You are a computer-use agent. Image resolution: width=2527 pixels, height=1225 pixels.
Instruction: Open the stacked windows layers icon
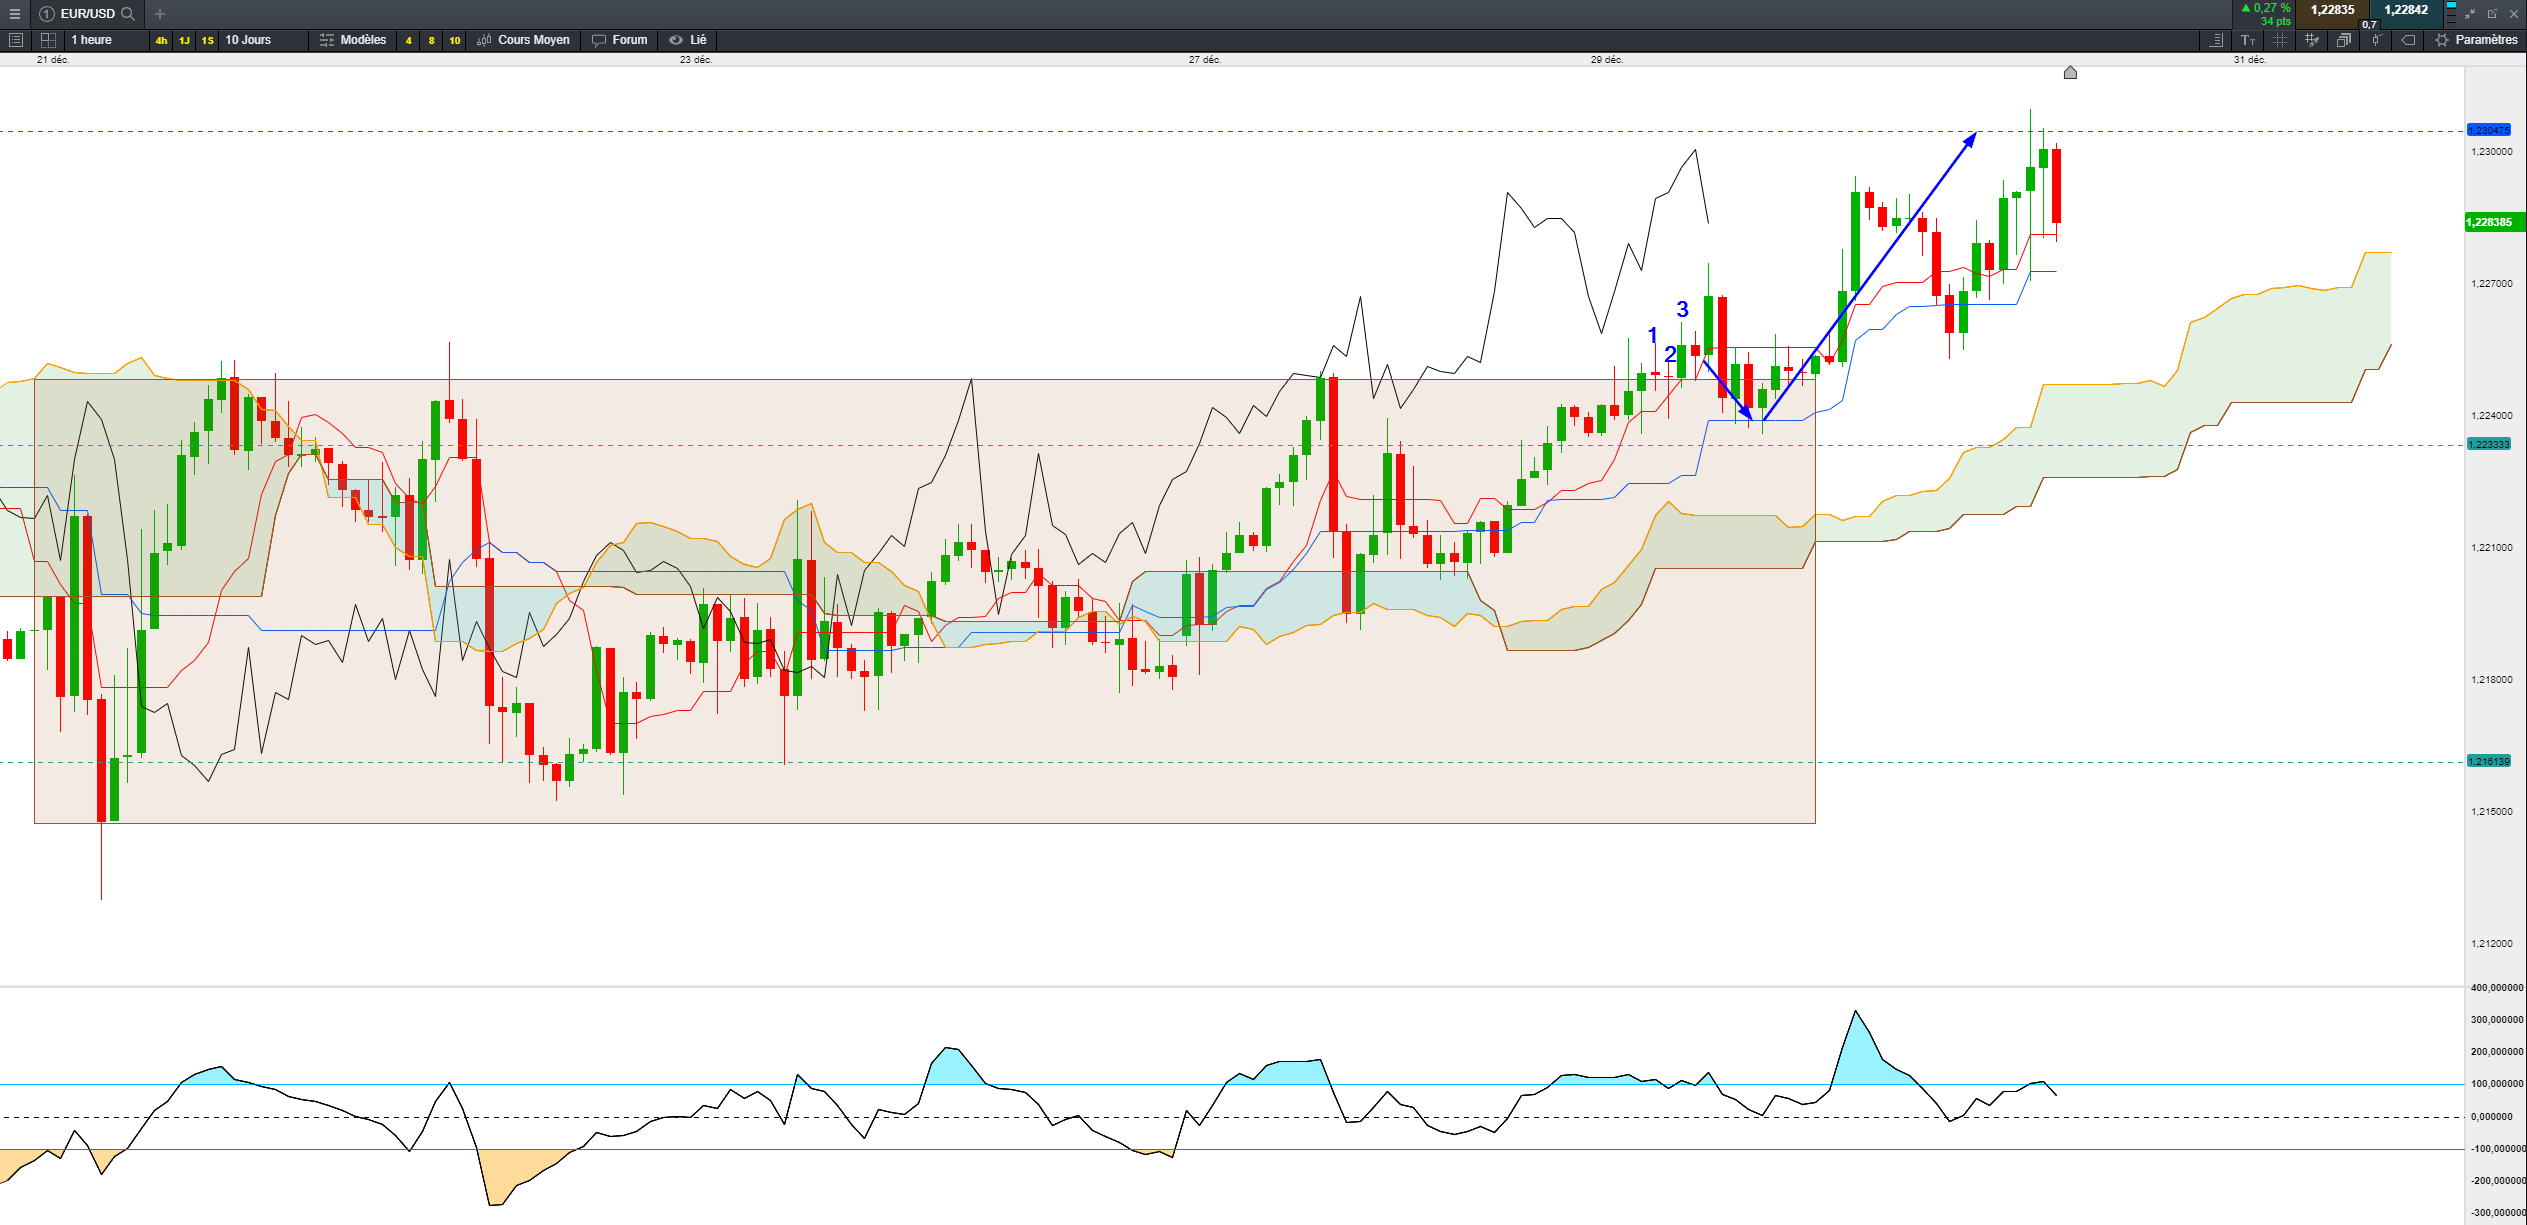[x=2344, y=40]
